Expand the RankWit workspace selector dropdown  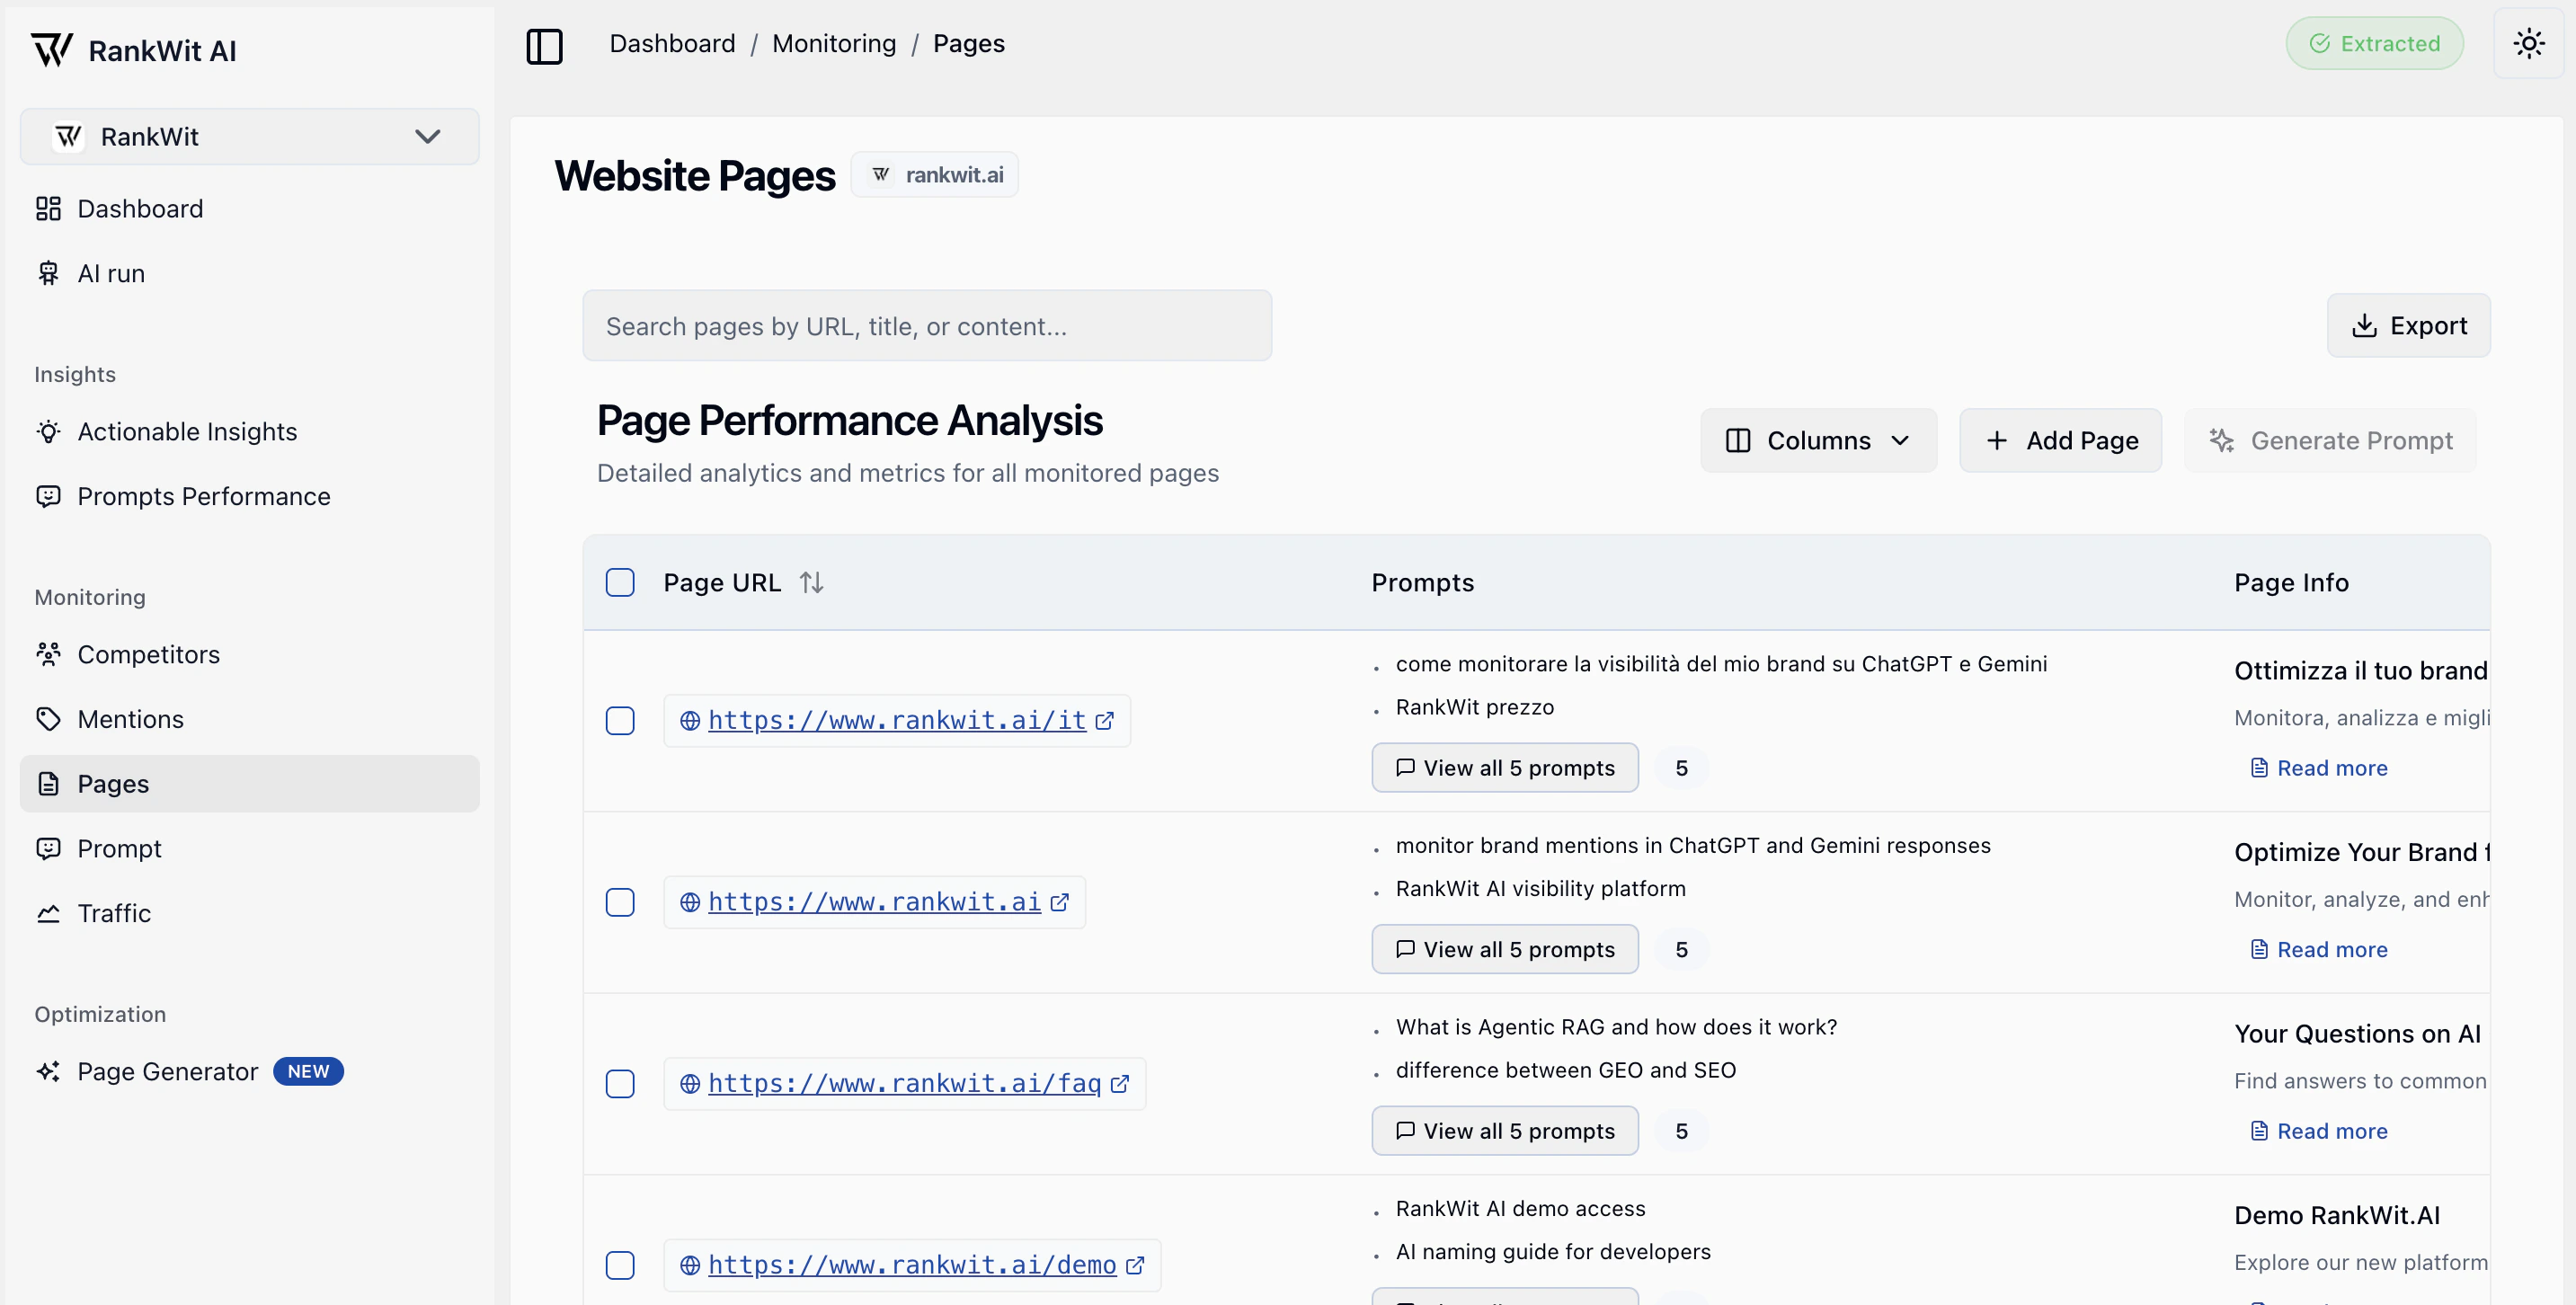point(249,136)
